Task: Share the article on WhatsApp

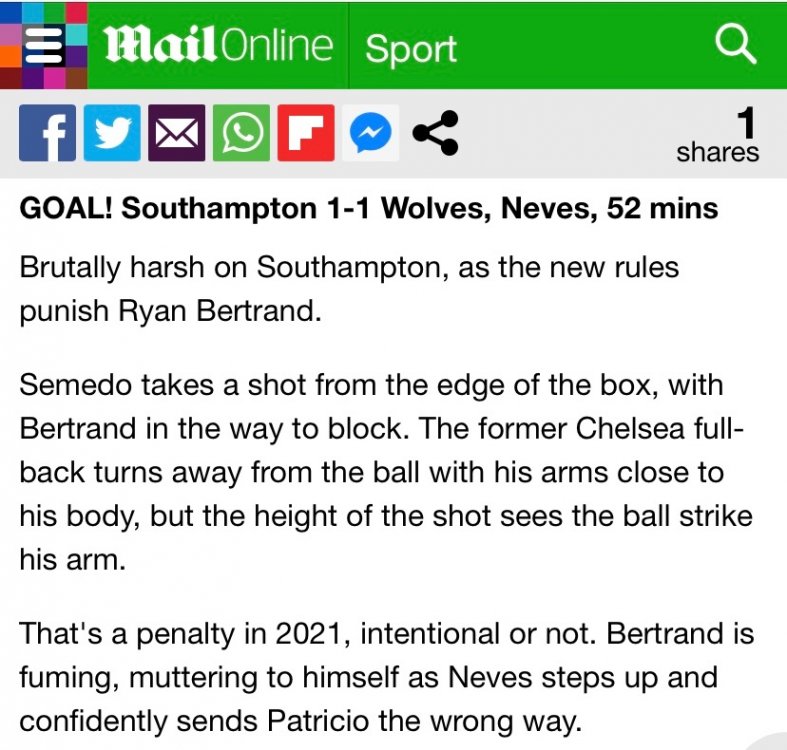Action: (x=241, y=133)
